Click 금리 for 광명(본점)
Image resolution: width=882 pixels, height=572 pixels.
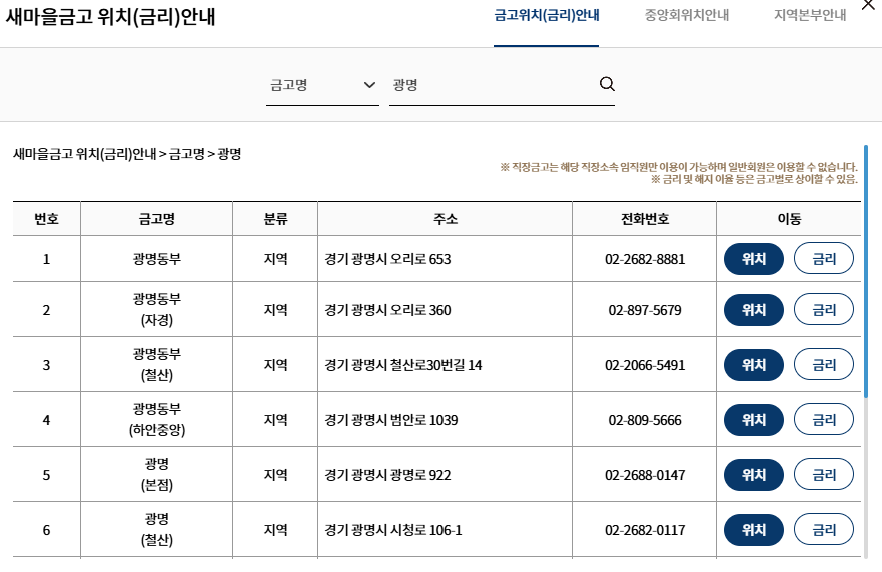(x=824, y=475)
